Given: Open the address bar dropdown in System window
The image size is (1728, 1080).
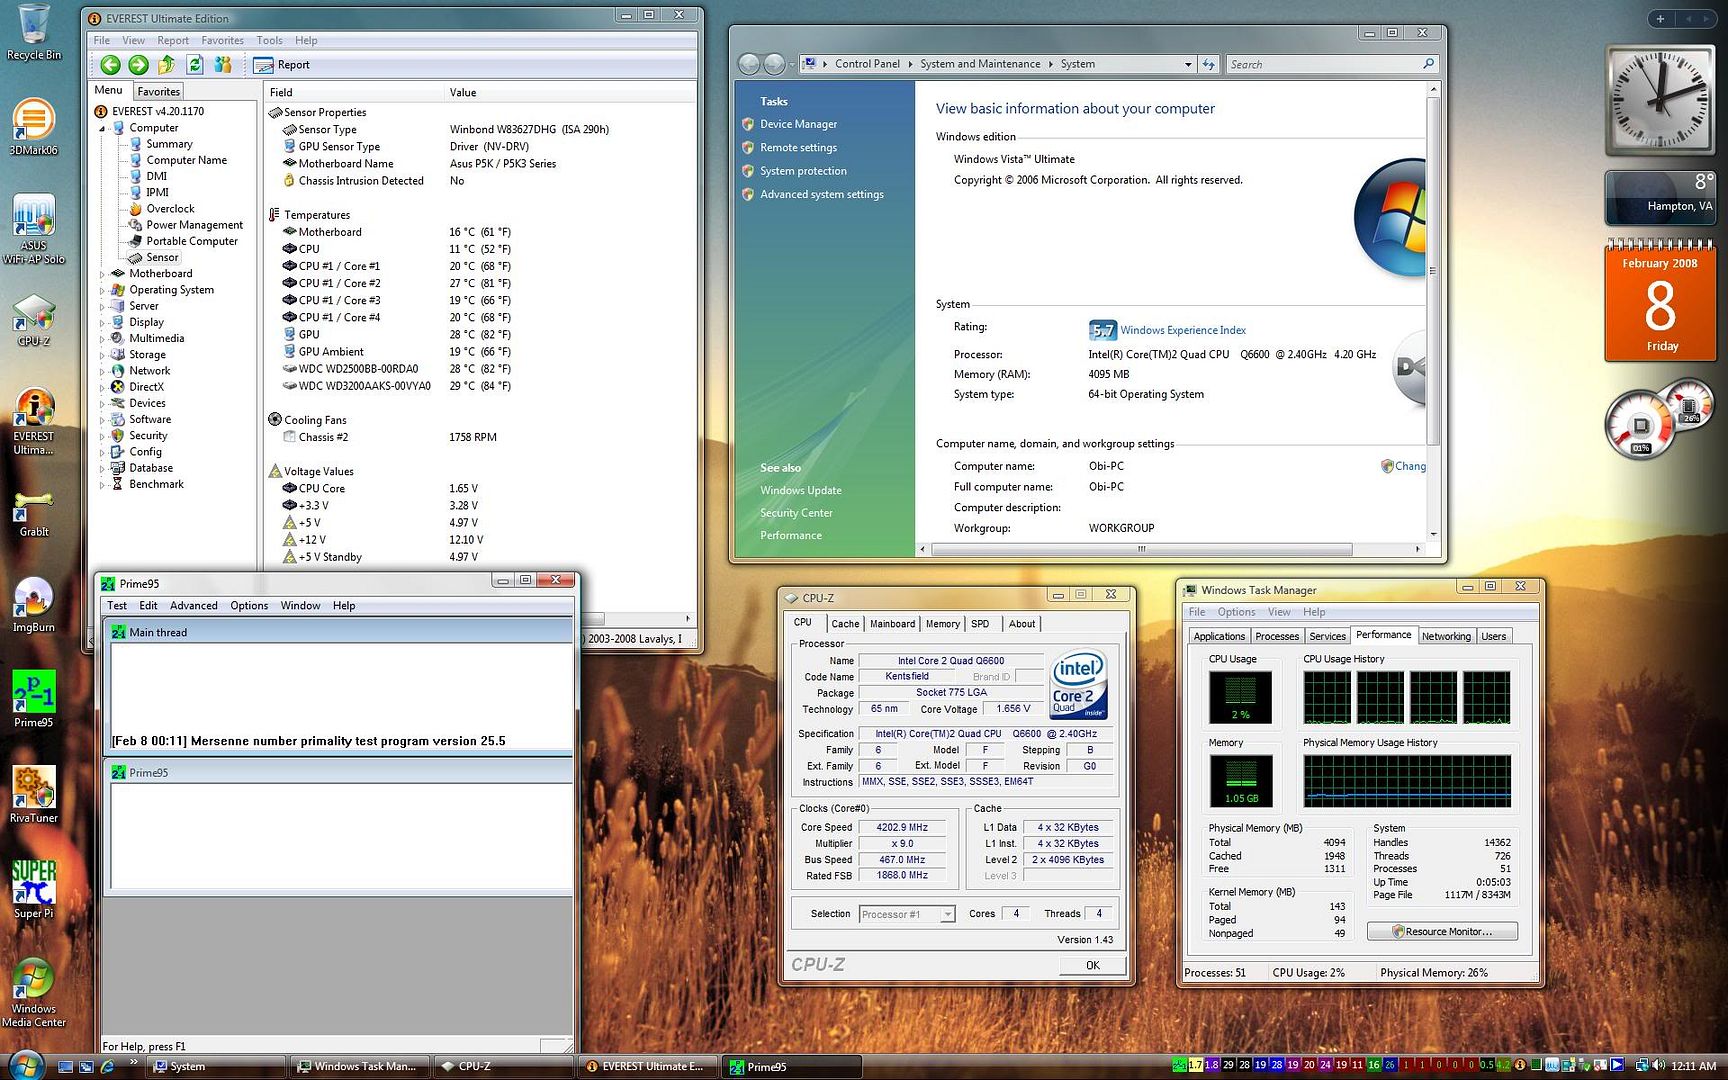Looking at the screenshot, I should 1187,64.
